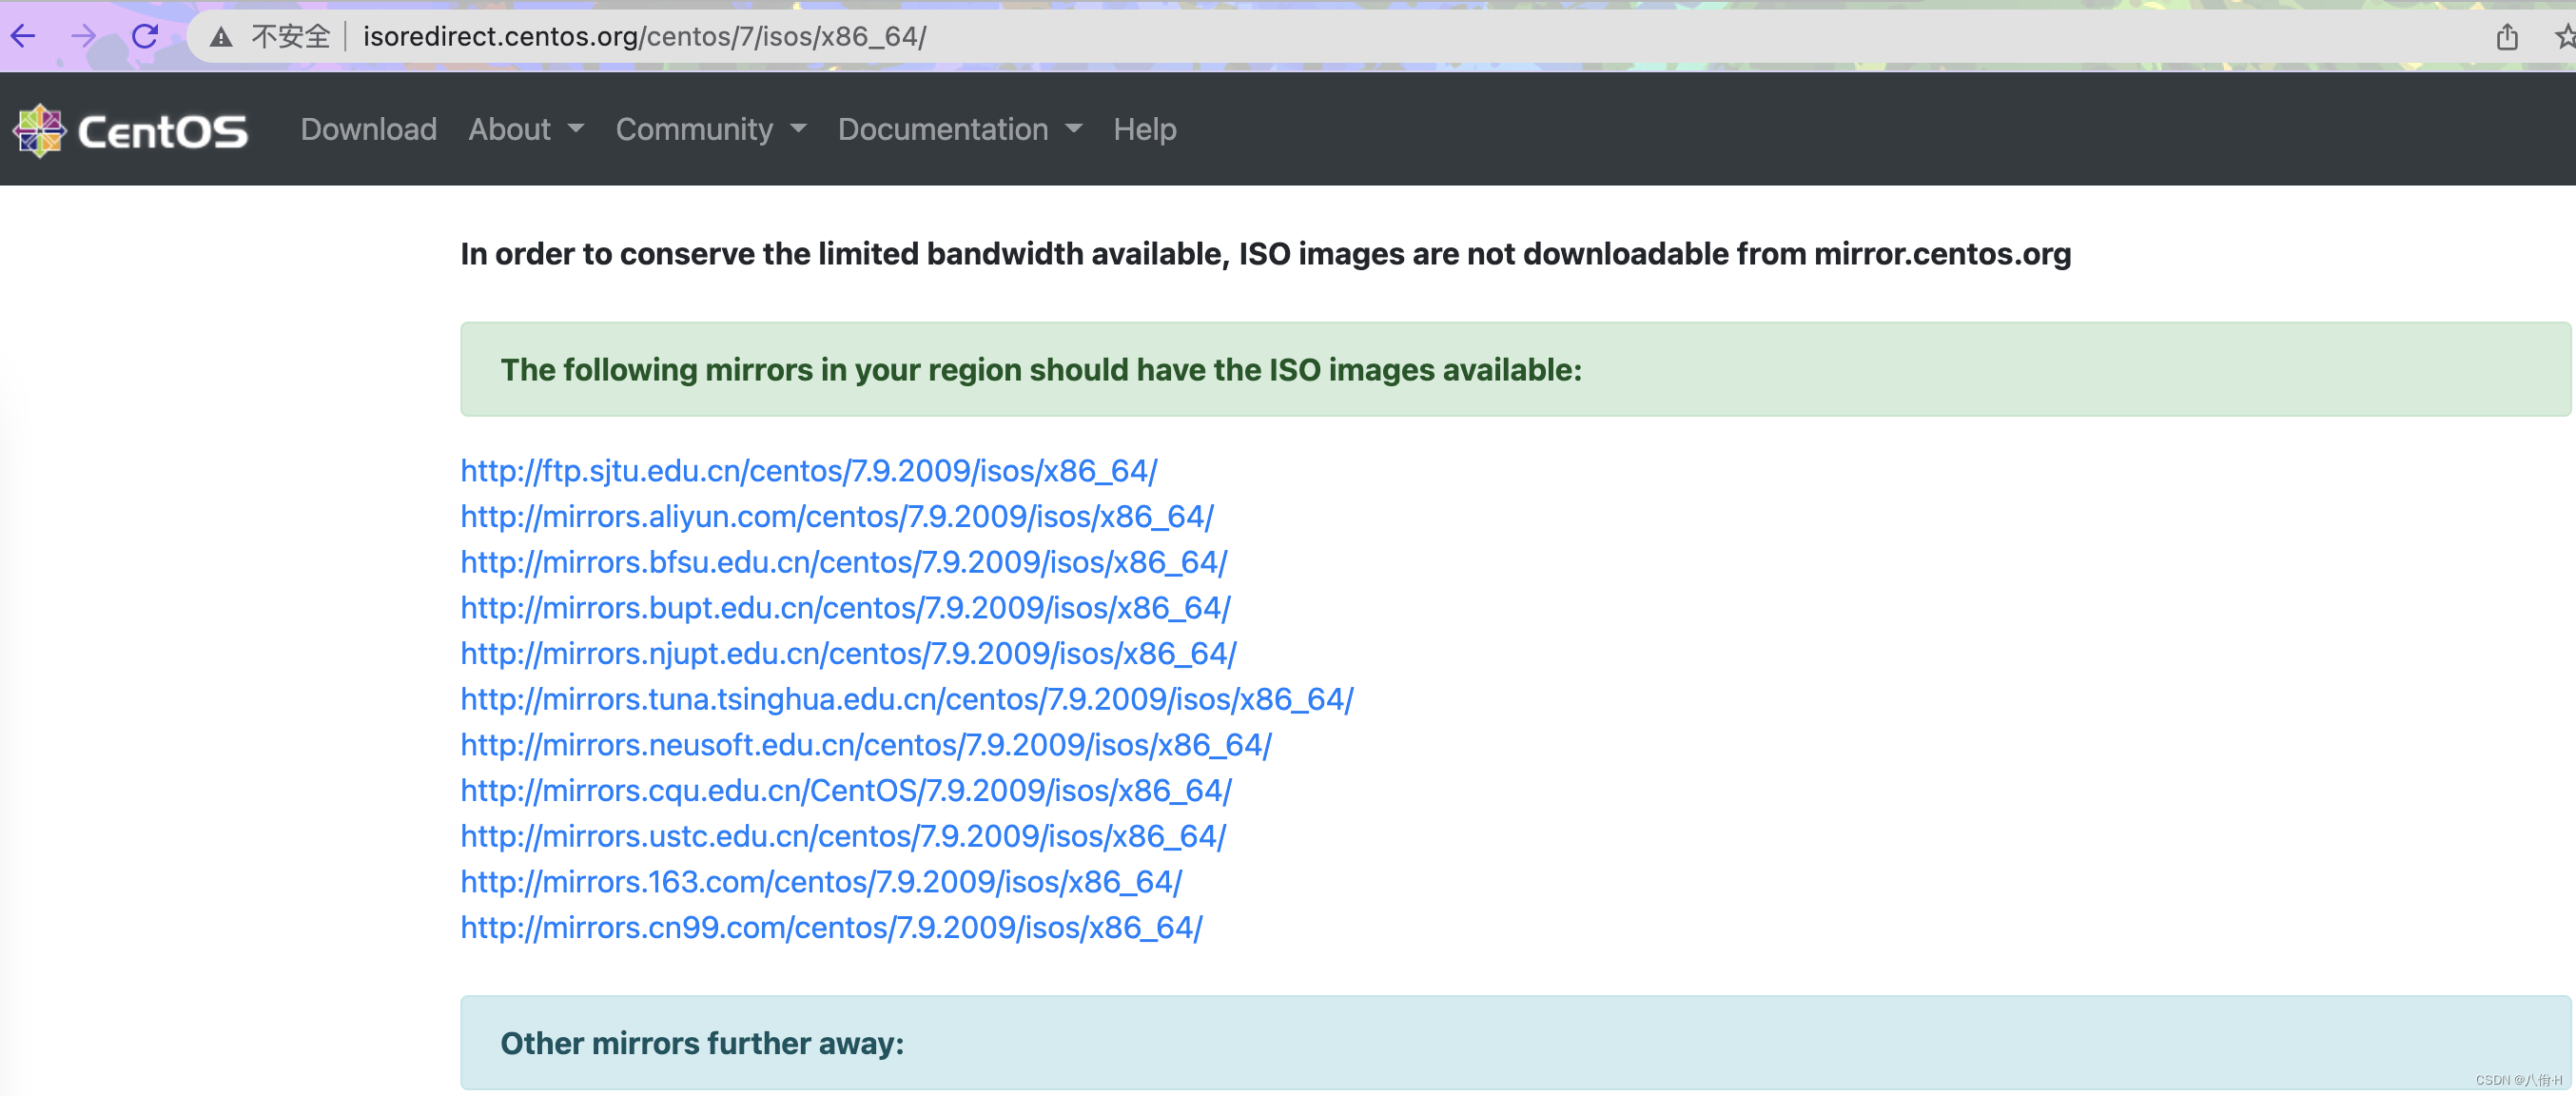This screenshot has width=2576, height=1096.
Task: Click the Download menu item
Action: point(370,128)
